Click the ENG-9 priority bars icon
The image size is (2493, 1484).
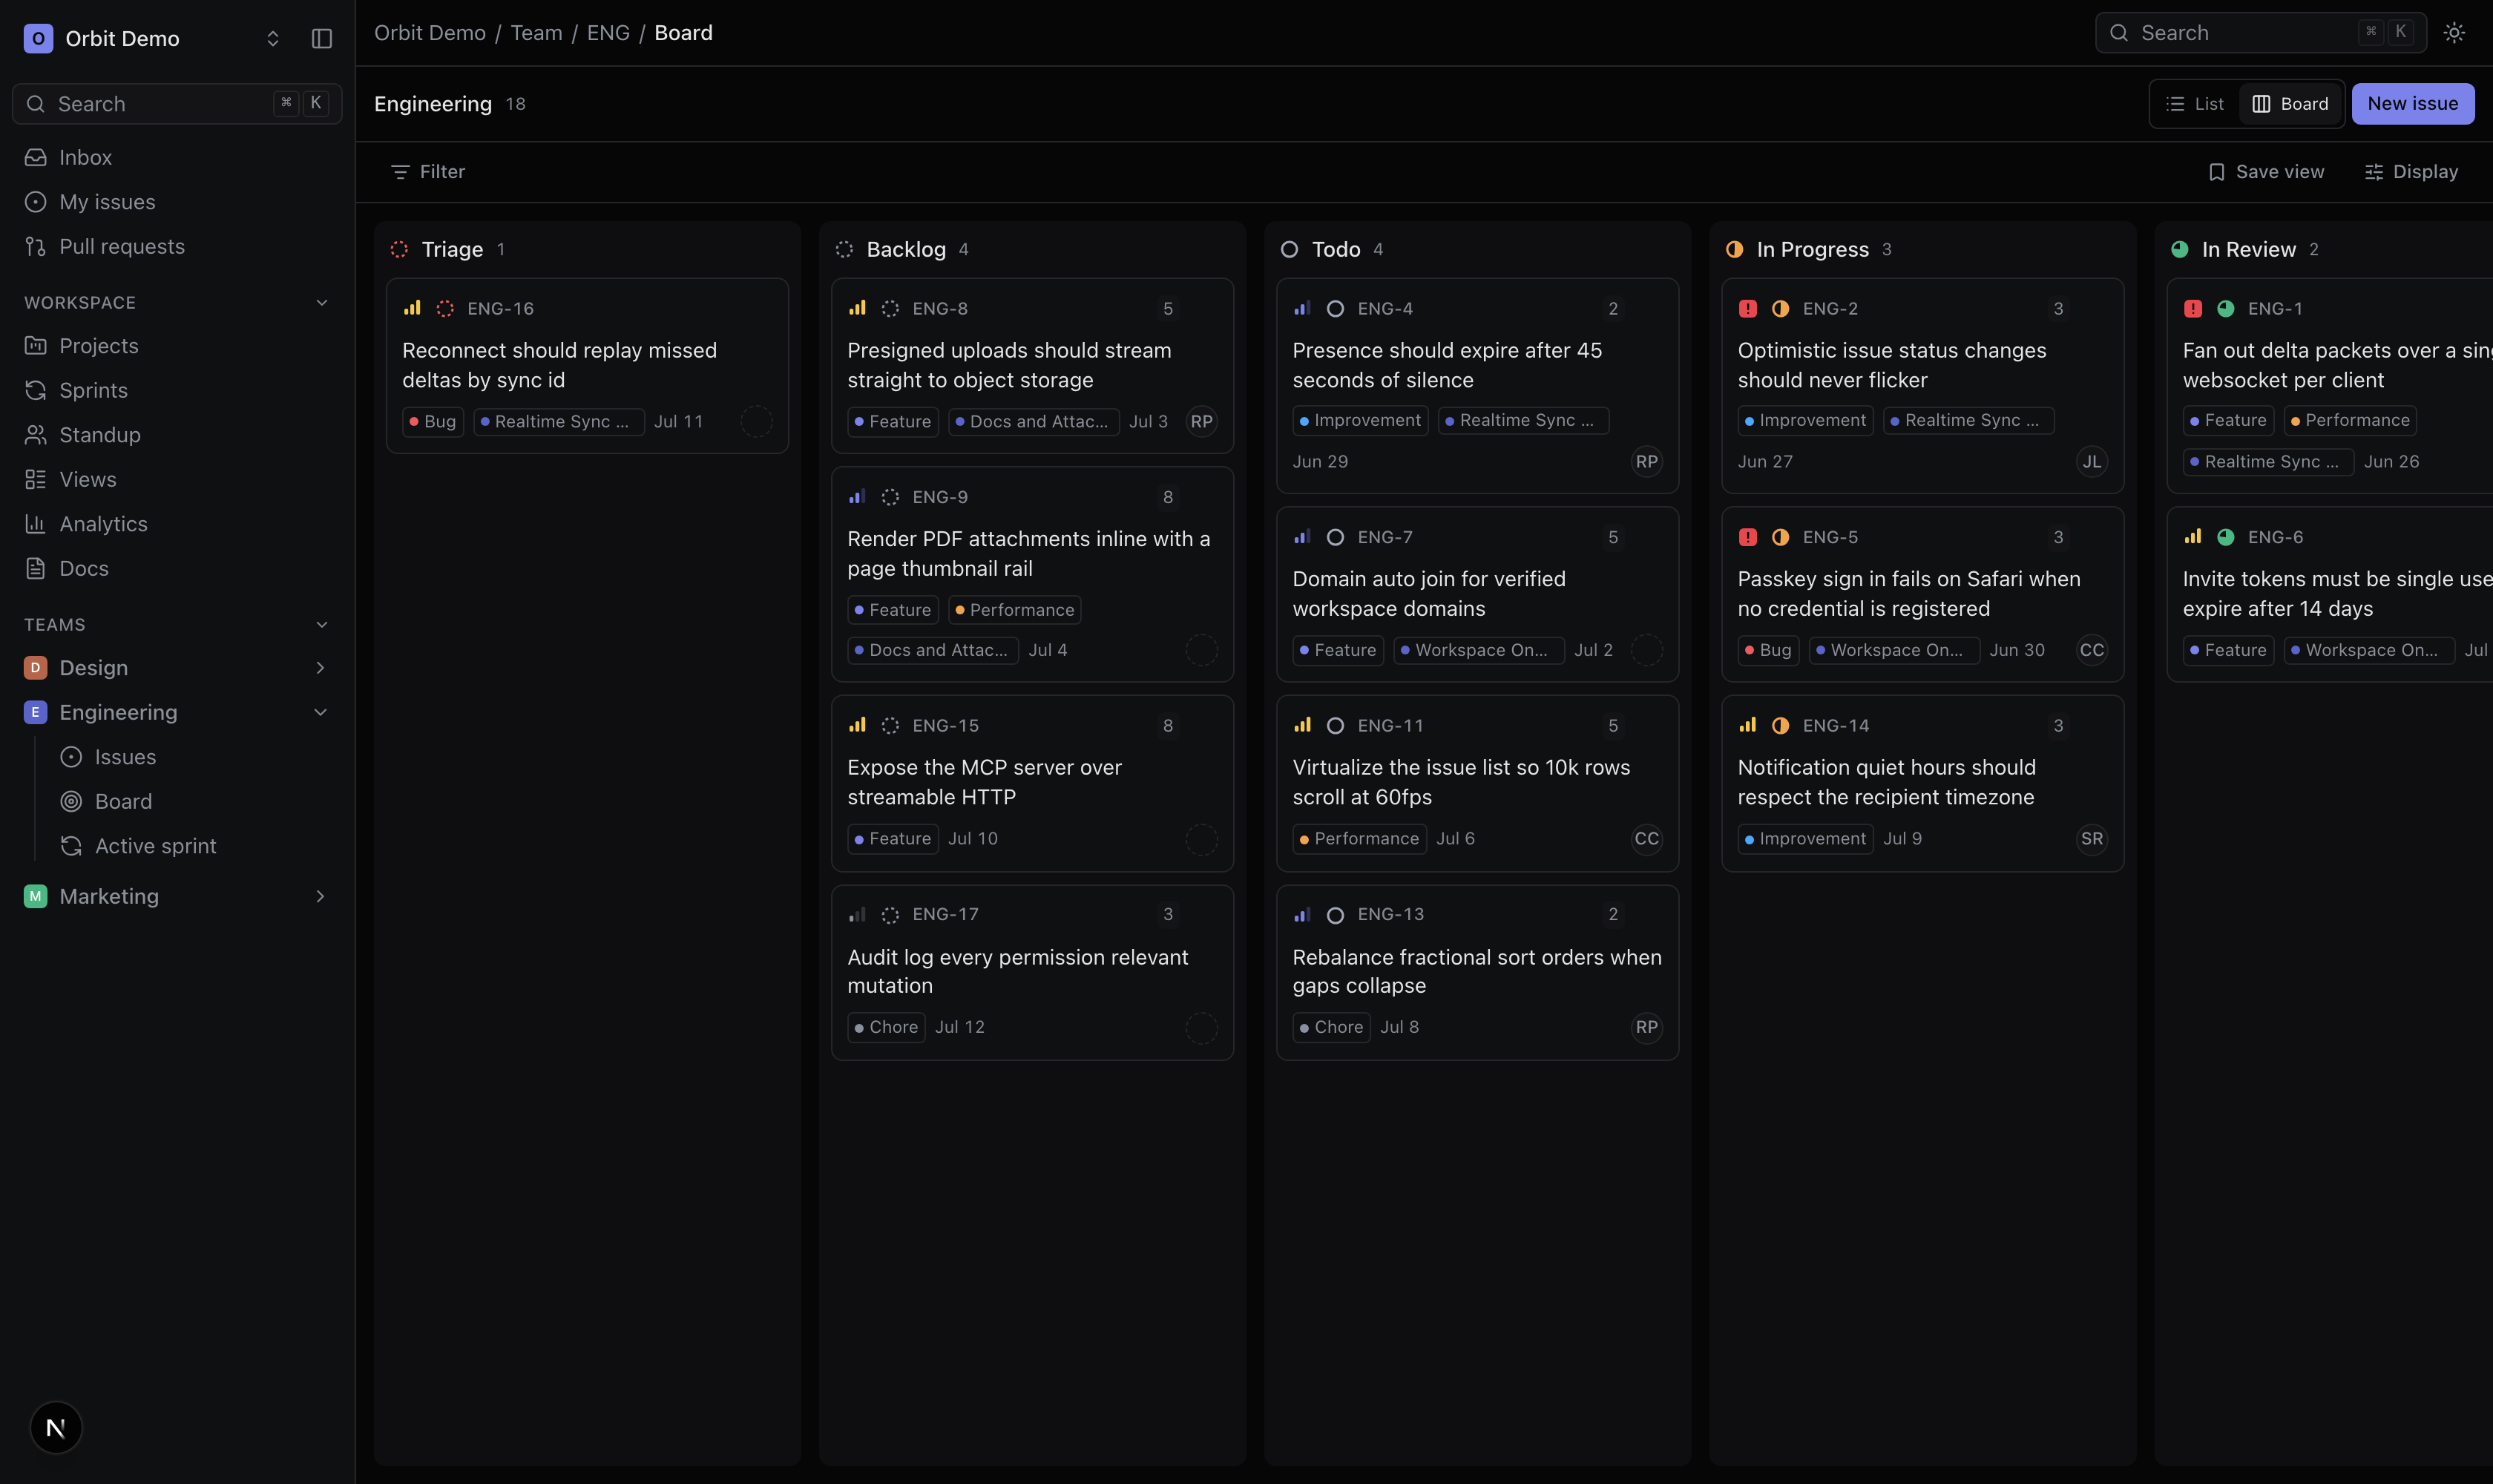pyautogui.click(x=857, y=496)
